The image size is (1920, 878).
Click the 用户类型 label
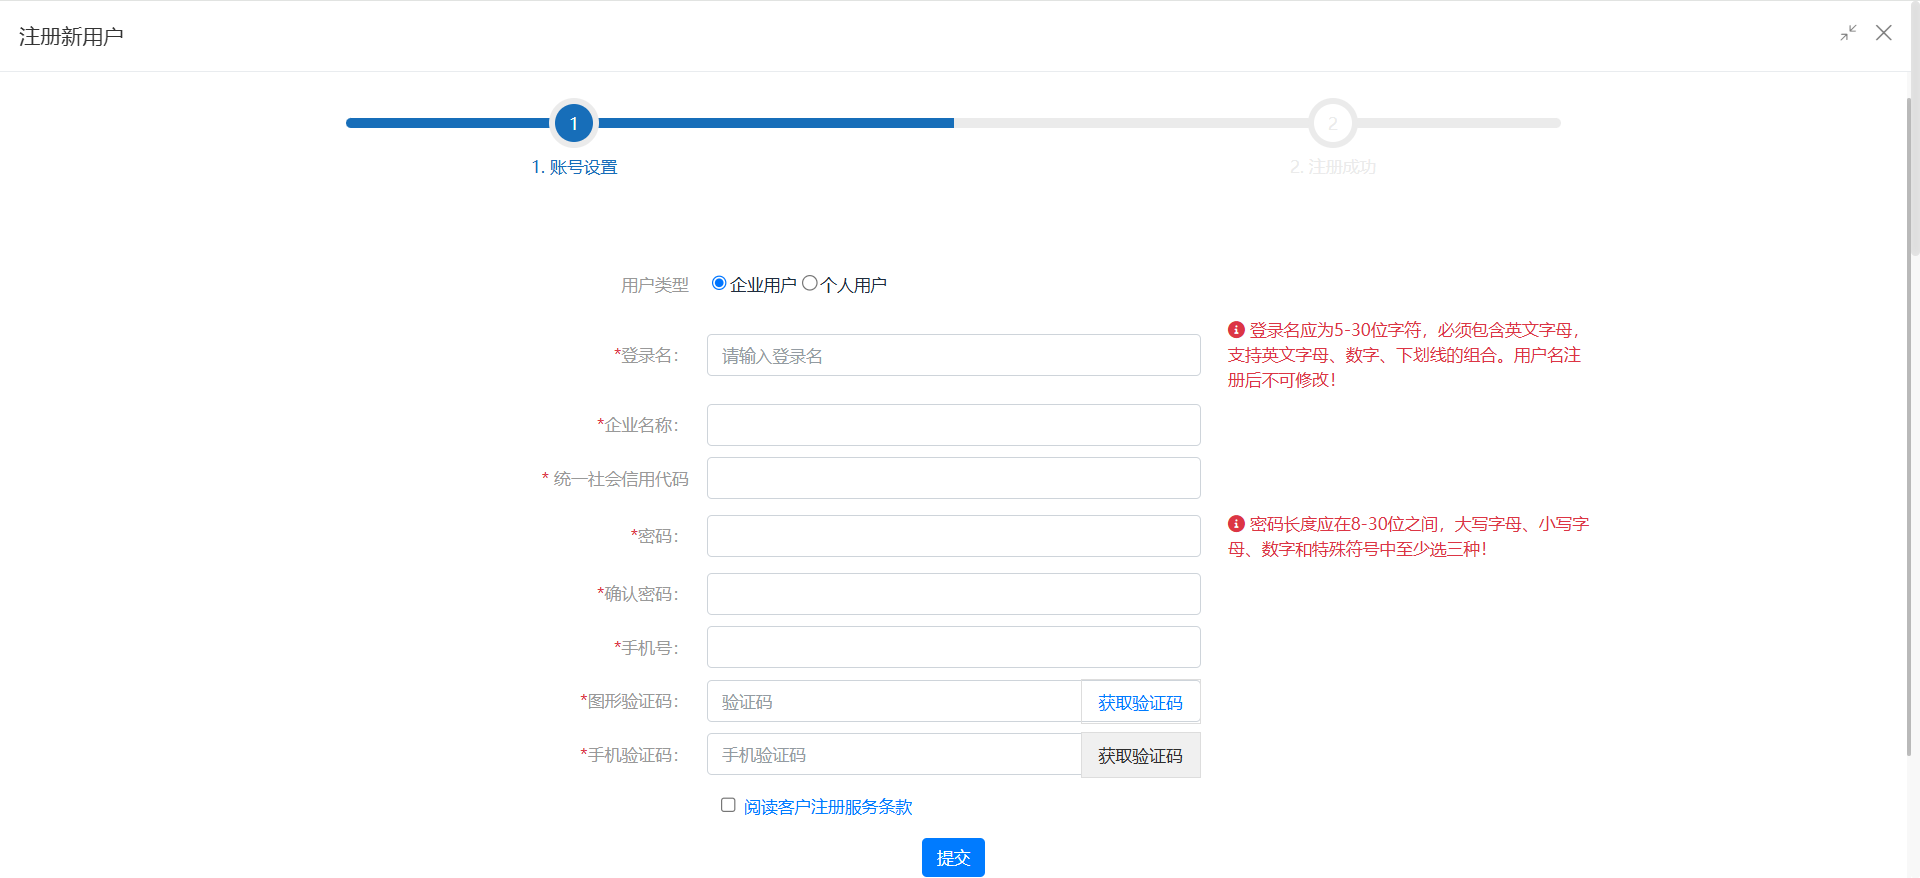coord(655,285)
